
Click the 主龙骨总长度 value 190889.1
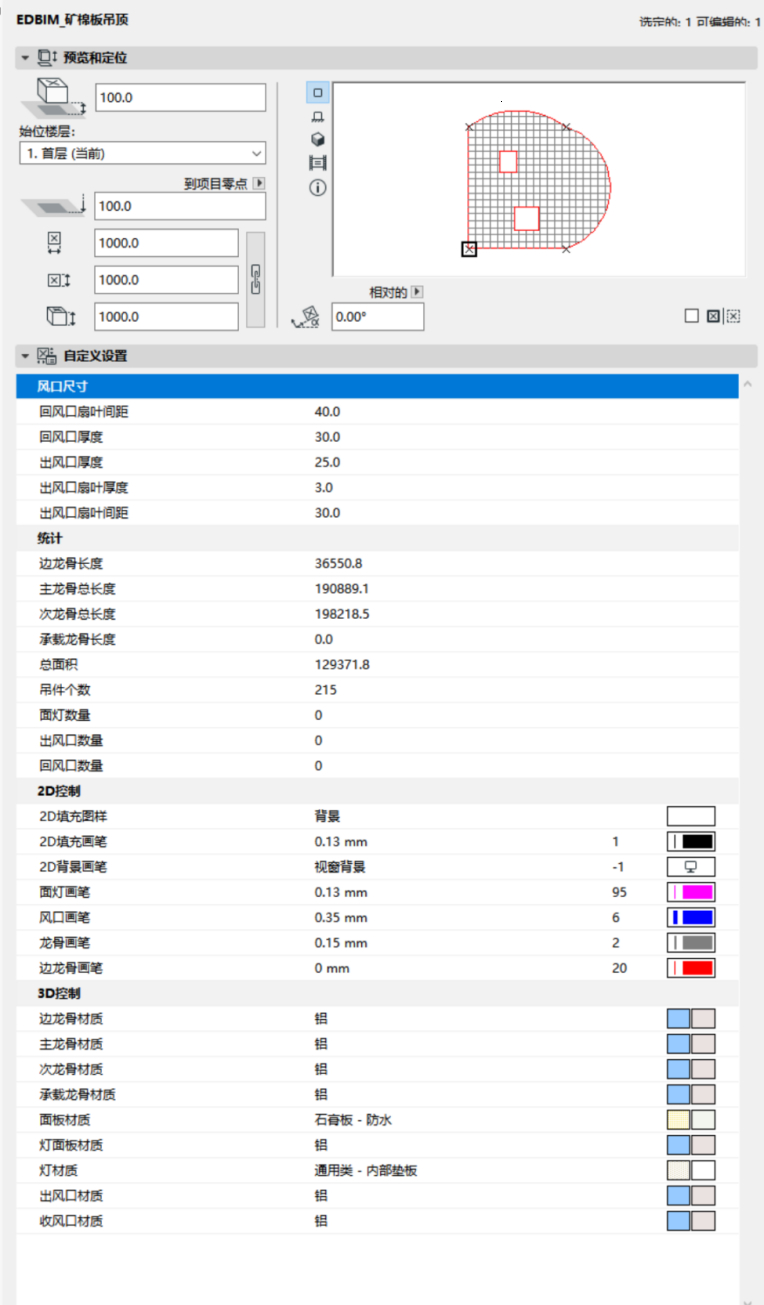click(342, 589)
